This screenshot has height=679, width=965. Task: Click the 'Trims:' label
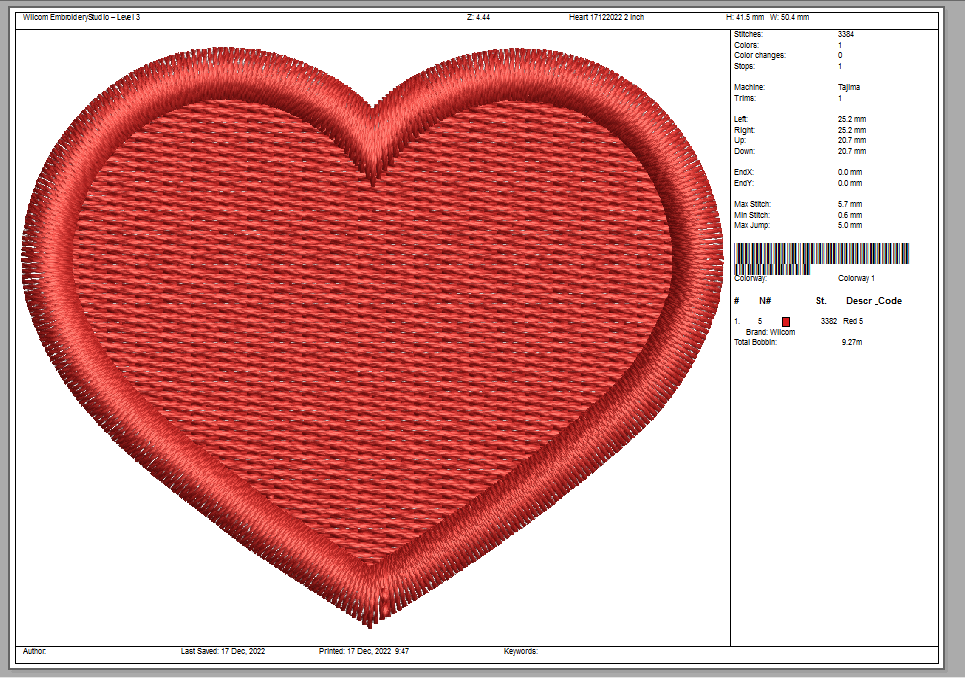click(745, 98)
